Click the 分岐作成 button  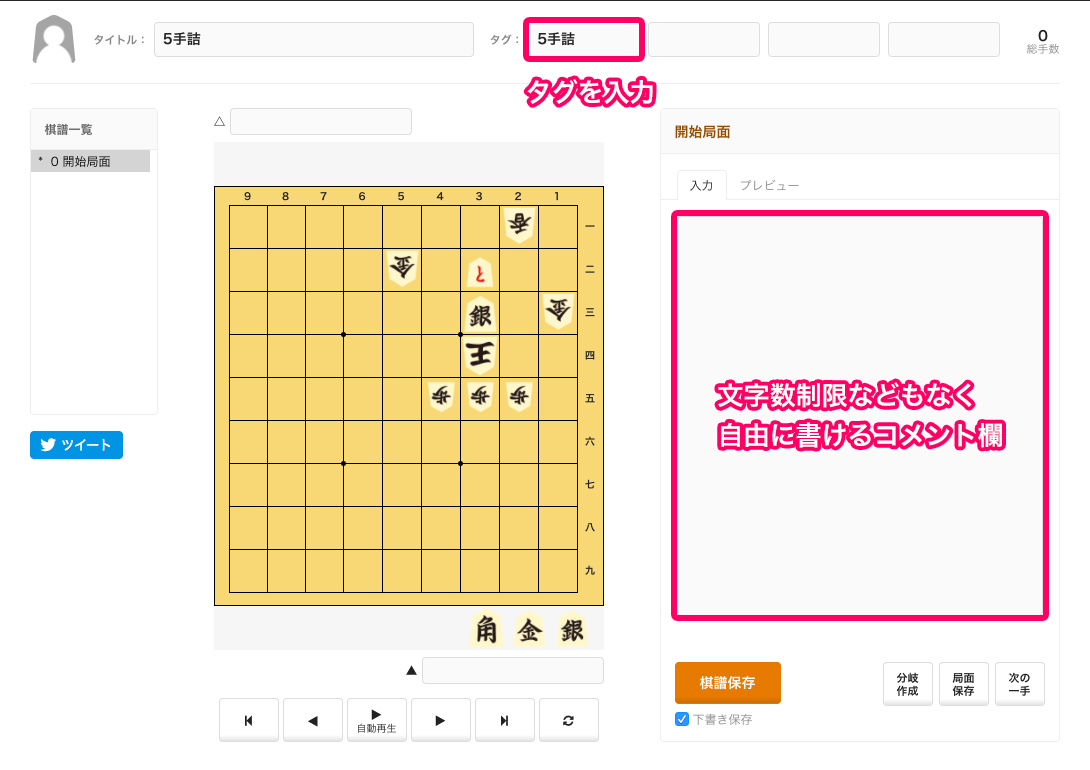(x=907, y=684)
